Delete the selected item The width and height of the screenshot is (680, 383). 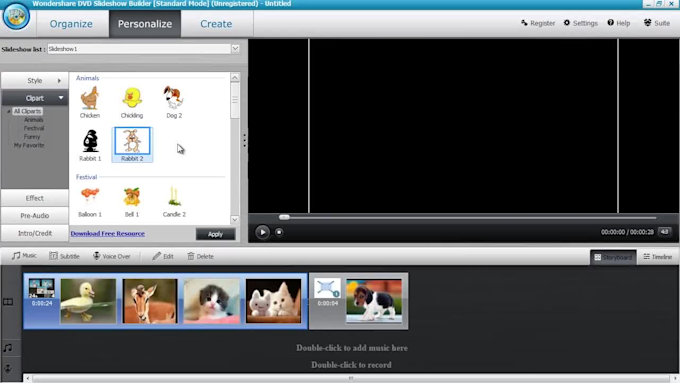click(x=200, y=256)
